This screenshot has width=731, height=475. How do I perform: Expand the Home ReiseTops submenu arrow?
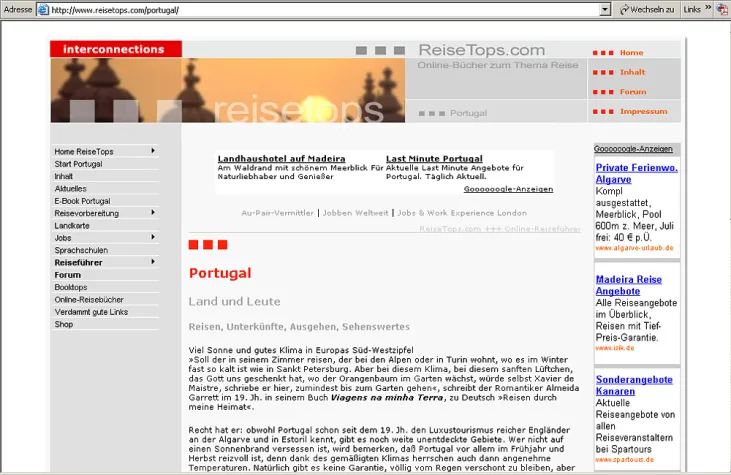tap(153, 151)
